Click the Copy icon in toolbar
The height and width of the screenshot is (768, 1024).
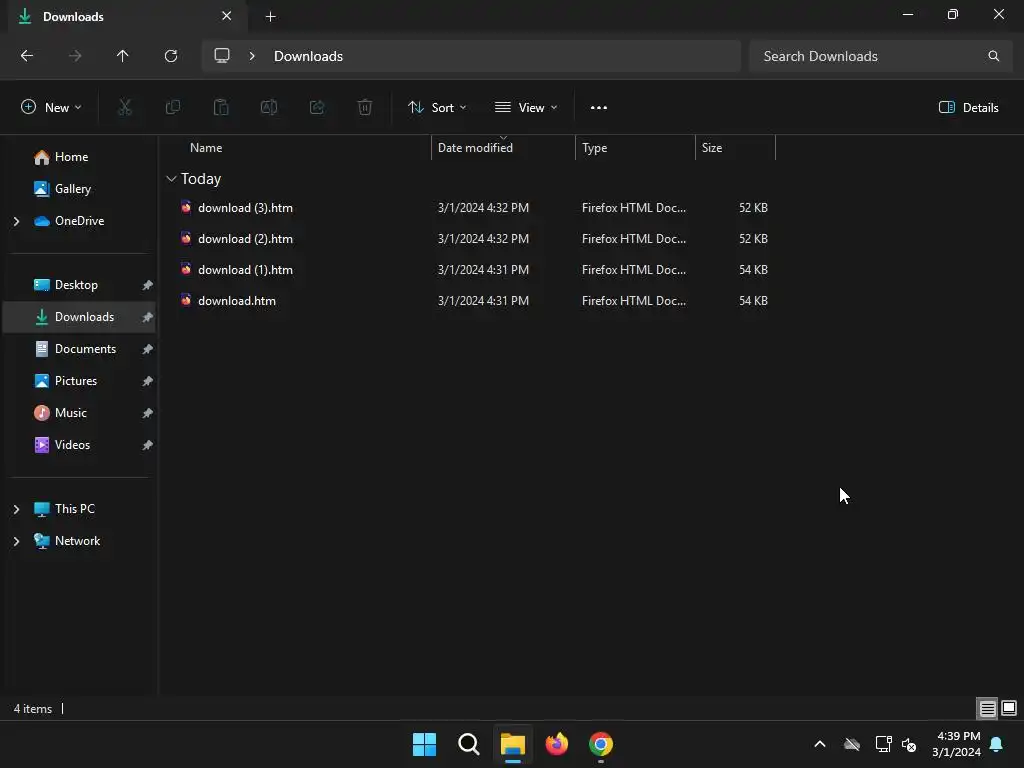[x=172, y=107]
